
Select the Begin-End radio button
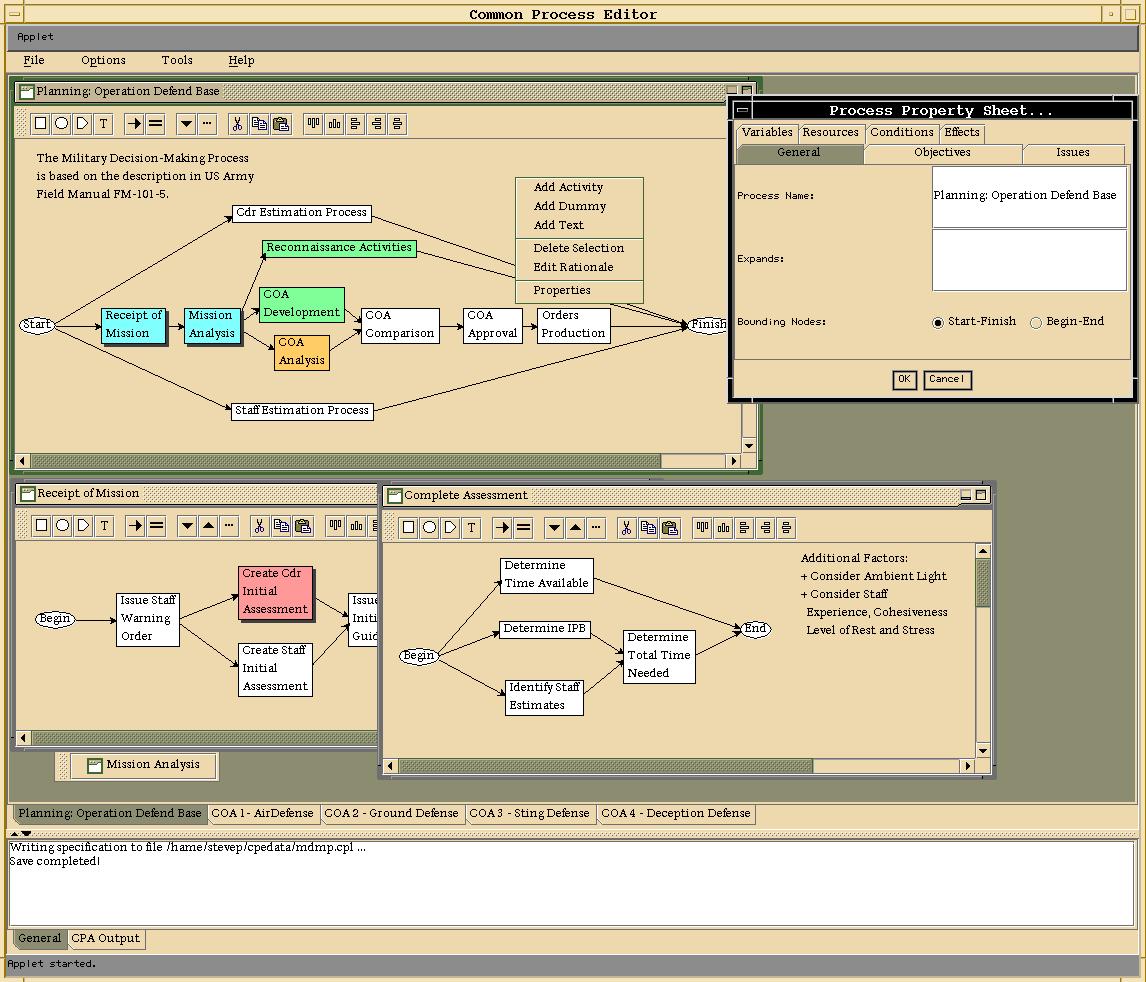tap(1036, 322)
